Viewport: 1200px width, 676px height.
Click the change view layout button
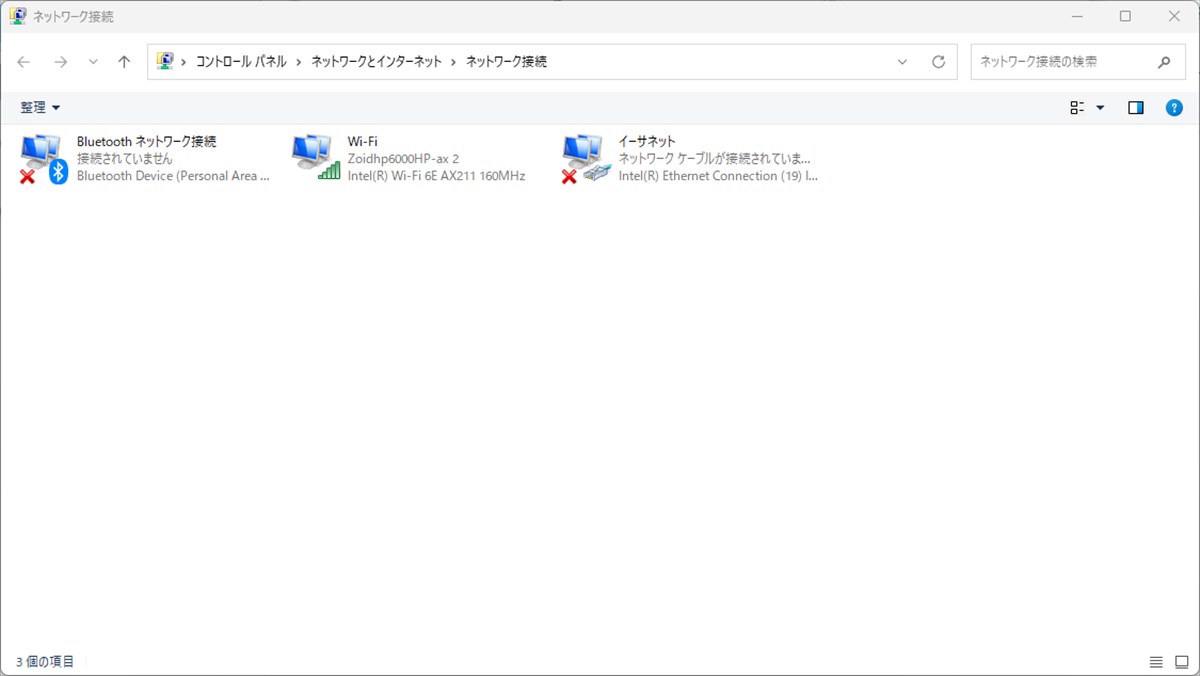click(x=1077, y=108)
